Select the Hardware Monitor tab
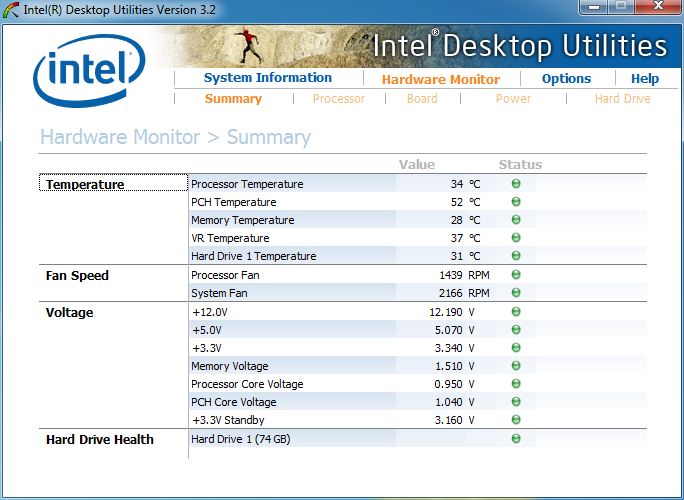This screenshot has height=500, width=684. click(x=441, y=79)
